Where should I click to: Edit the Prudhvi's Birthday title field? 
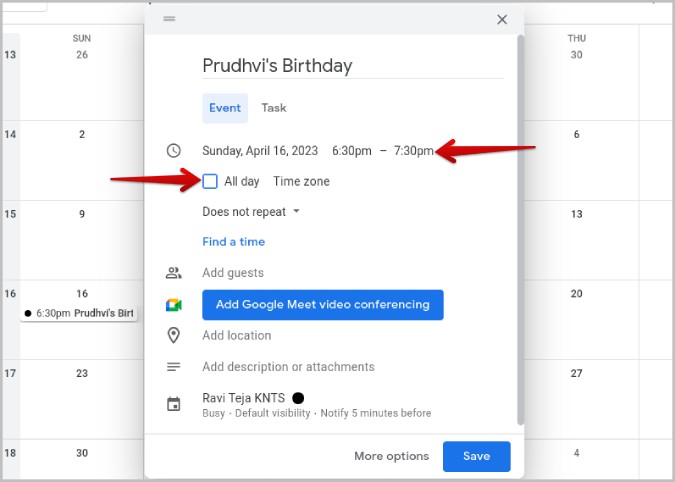[x=353, y=66]
